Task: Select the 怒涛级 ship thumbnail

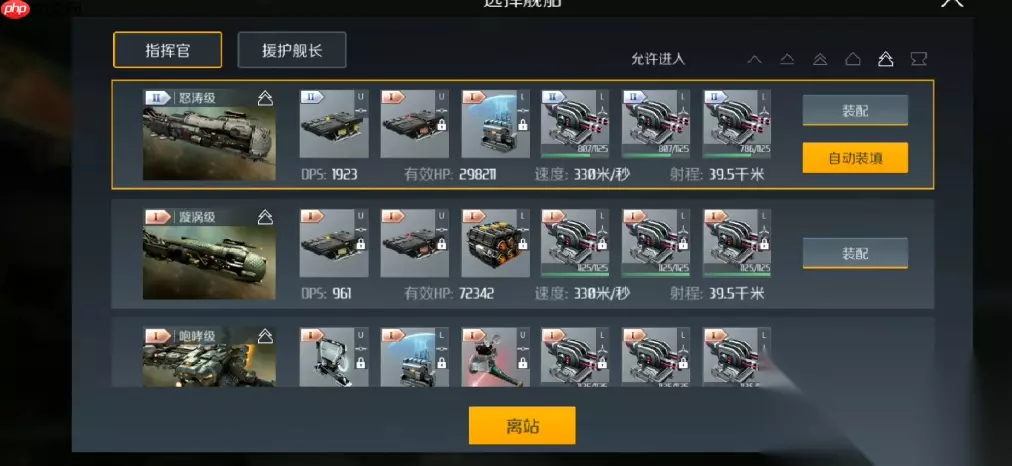Action: (209, 135)
